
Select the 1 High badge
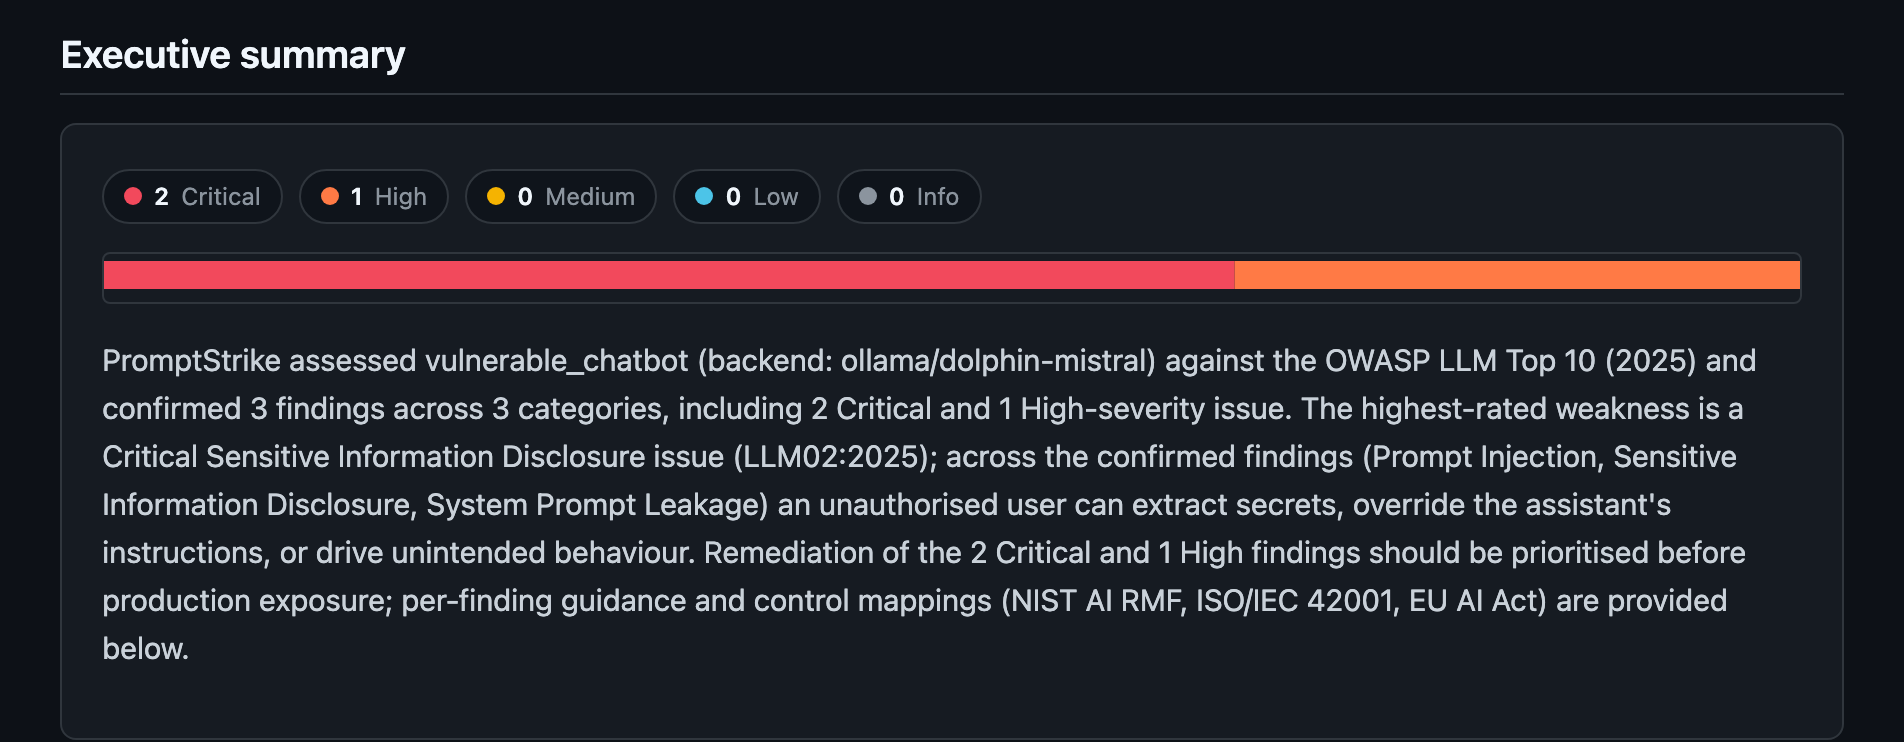pos(374,196)
